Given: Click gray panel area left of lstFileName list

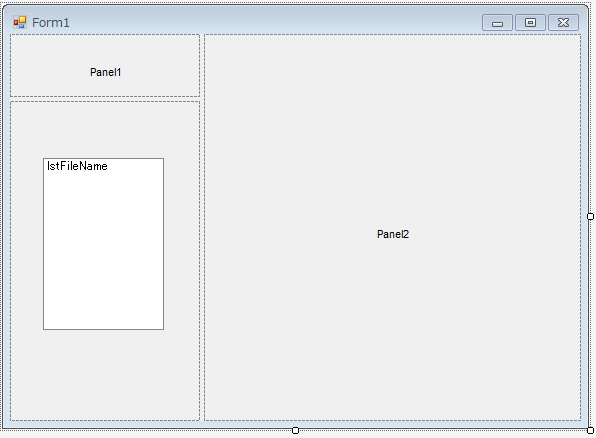Looking at the screenshot, I should point(27,243).
